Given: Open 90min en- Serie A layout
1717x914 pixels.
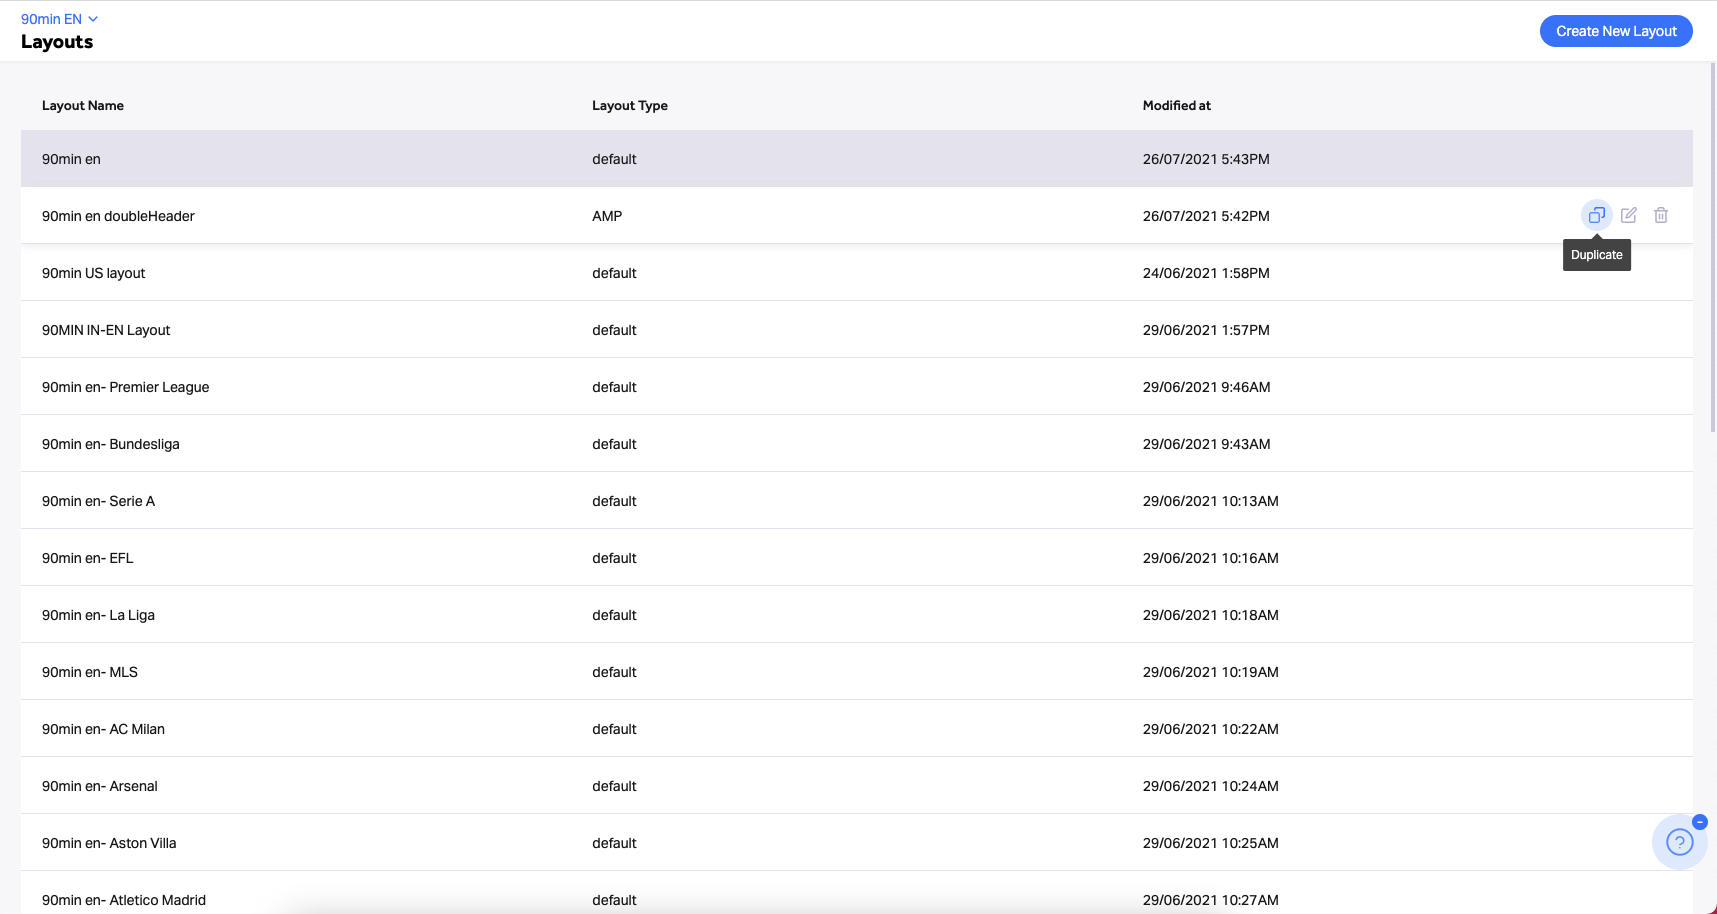Looking at the screenshot, I should coord(857,501).
